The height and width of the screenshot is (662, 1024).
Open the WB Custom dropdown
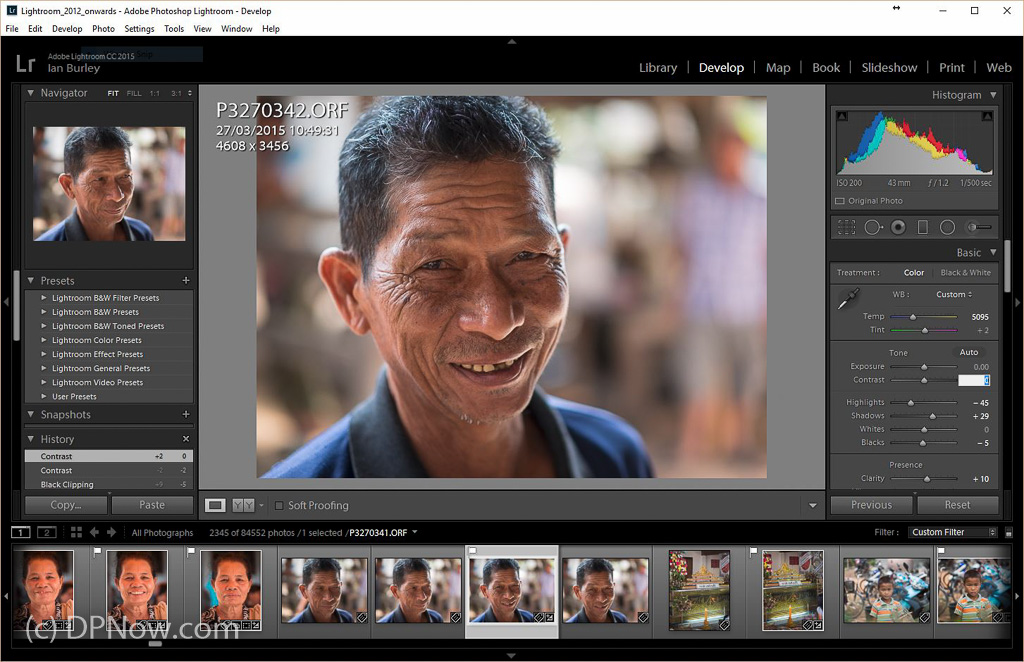954,295
